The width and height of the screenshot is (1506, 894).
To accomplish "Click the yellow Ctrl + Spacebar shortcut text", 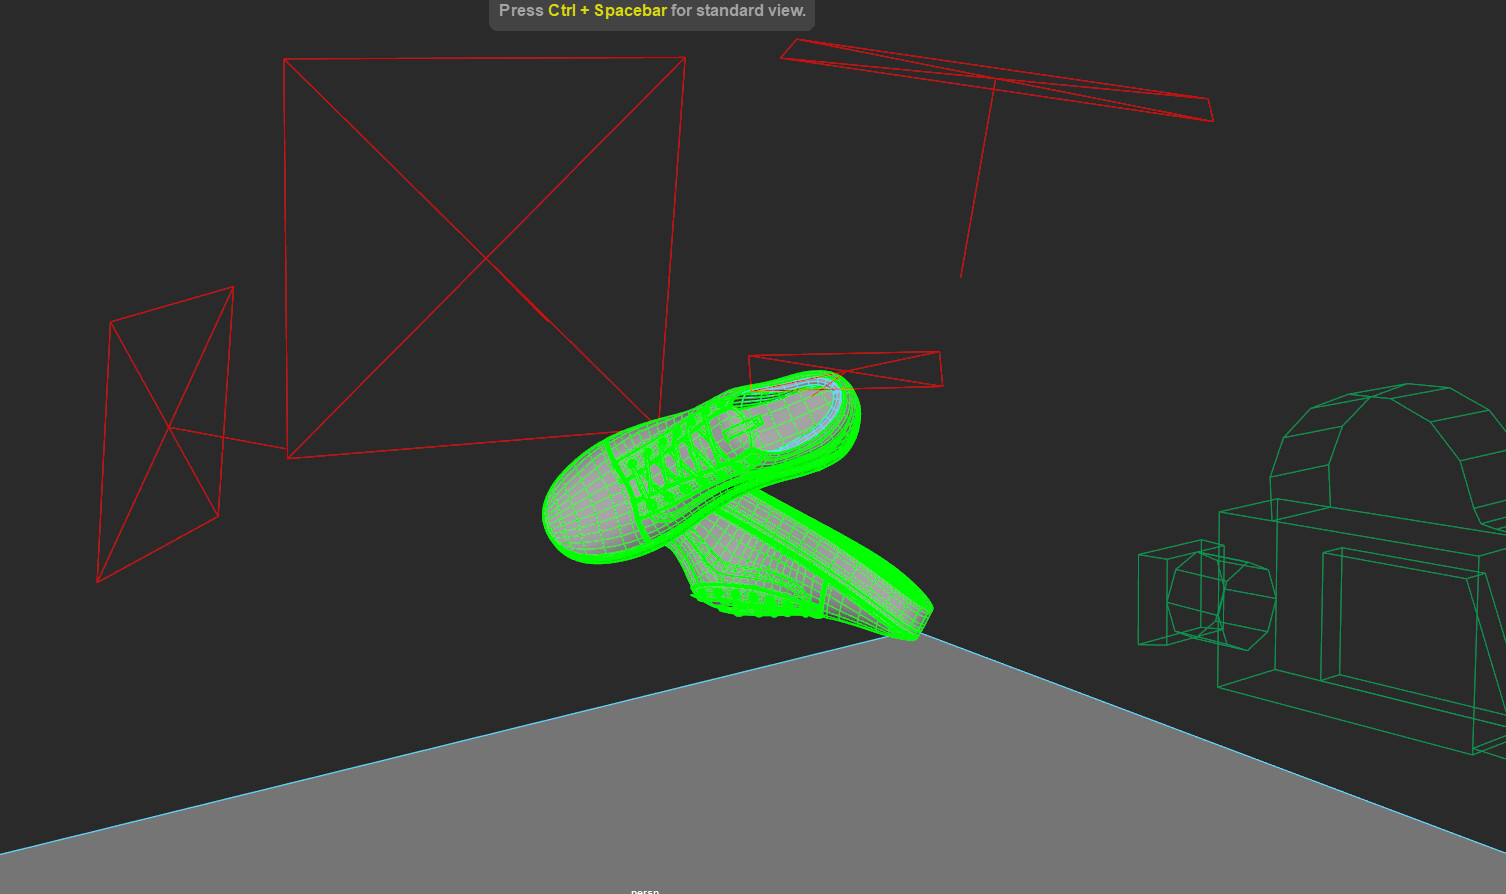I will (607, 11).
